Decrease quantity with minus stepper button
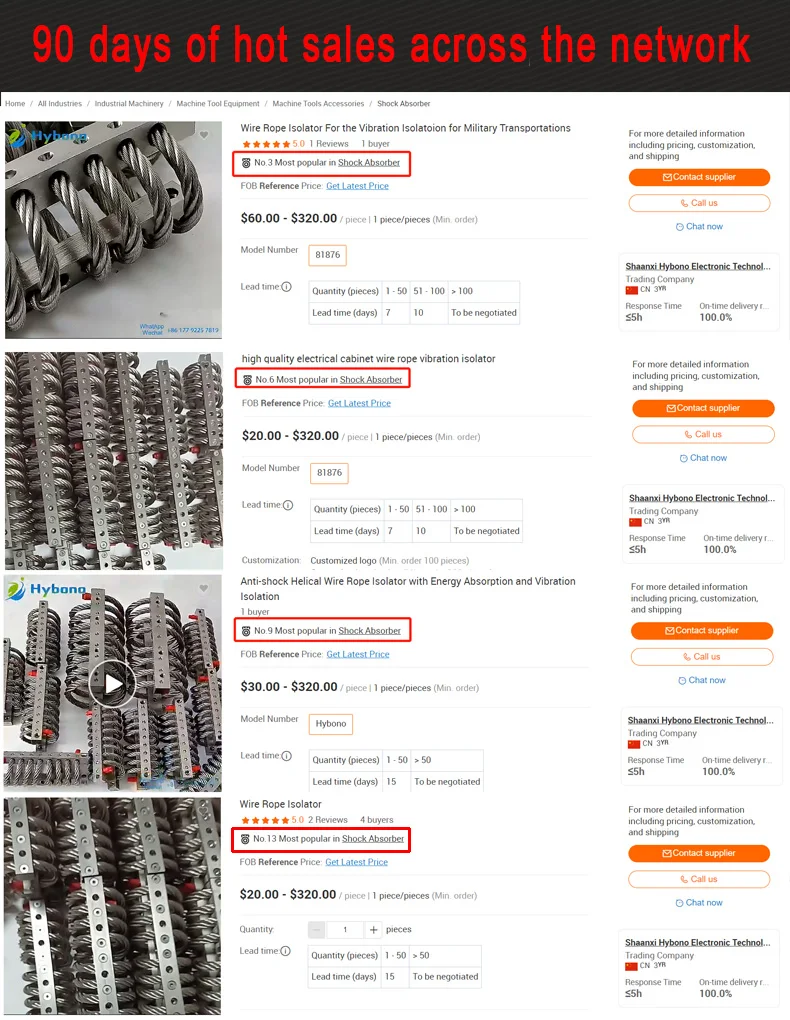The height and width of the screenshot is (1020, 790). point(317,930)
